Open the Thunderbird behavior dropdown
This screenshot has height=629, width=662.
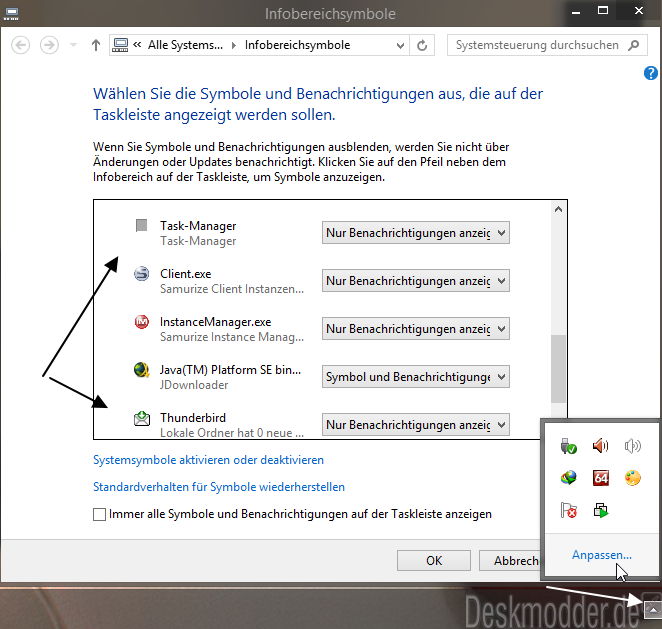[x=415, y=424]
